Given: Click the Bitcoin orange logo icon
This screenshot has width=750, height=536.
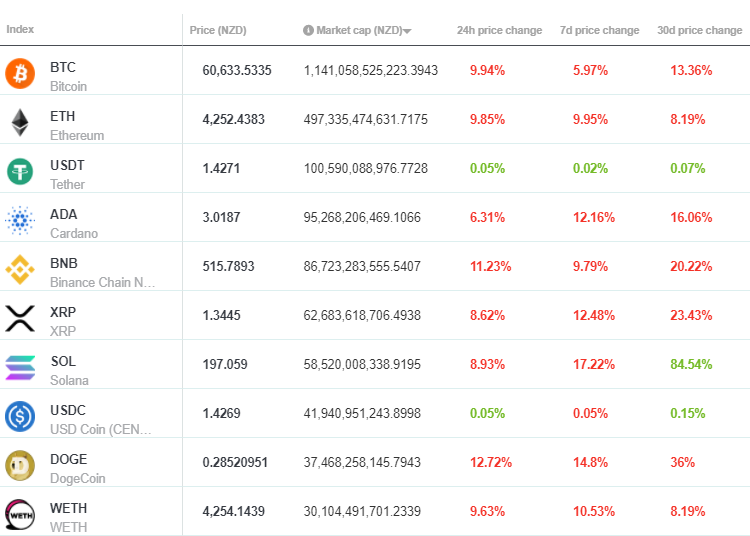Looking at the screenshot, I should [20, 74].
